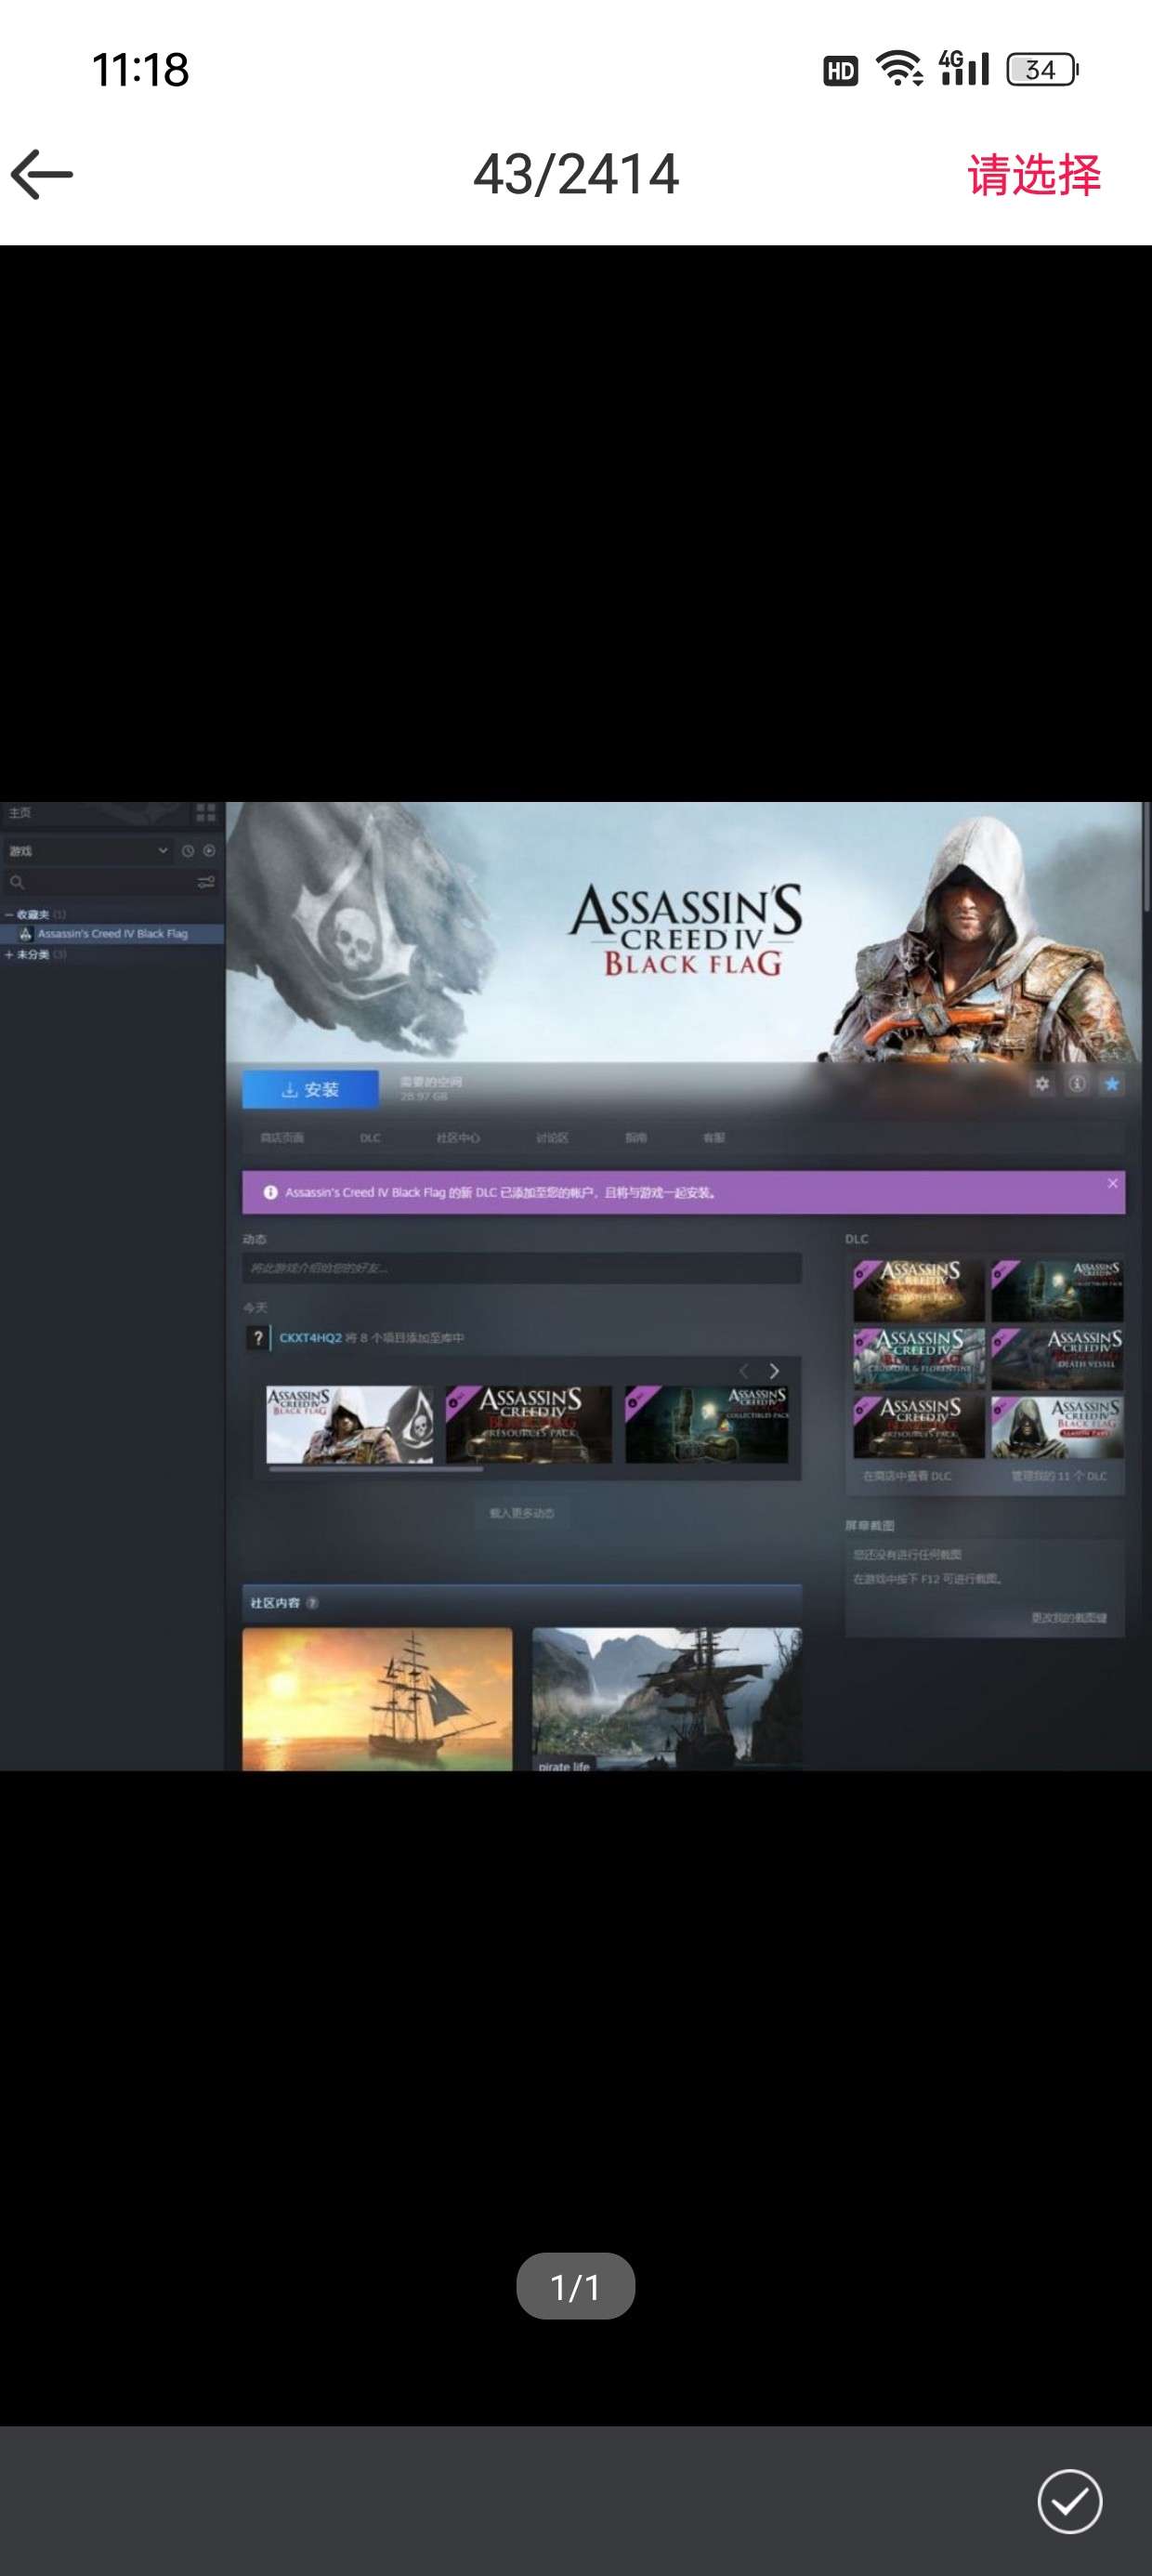Click the 屏幕截图 section heading

[x=869, y=1526]
